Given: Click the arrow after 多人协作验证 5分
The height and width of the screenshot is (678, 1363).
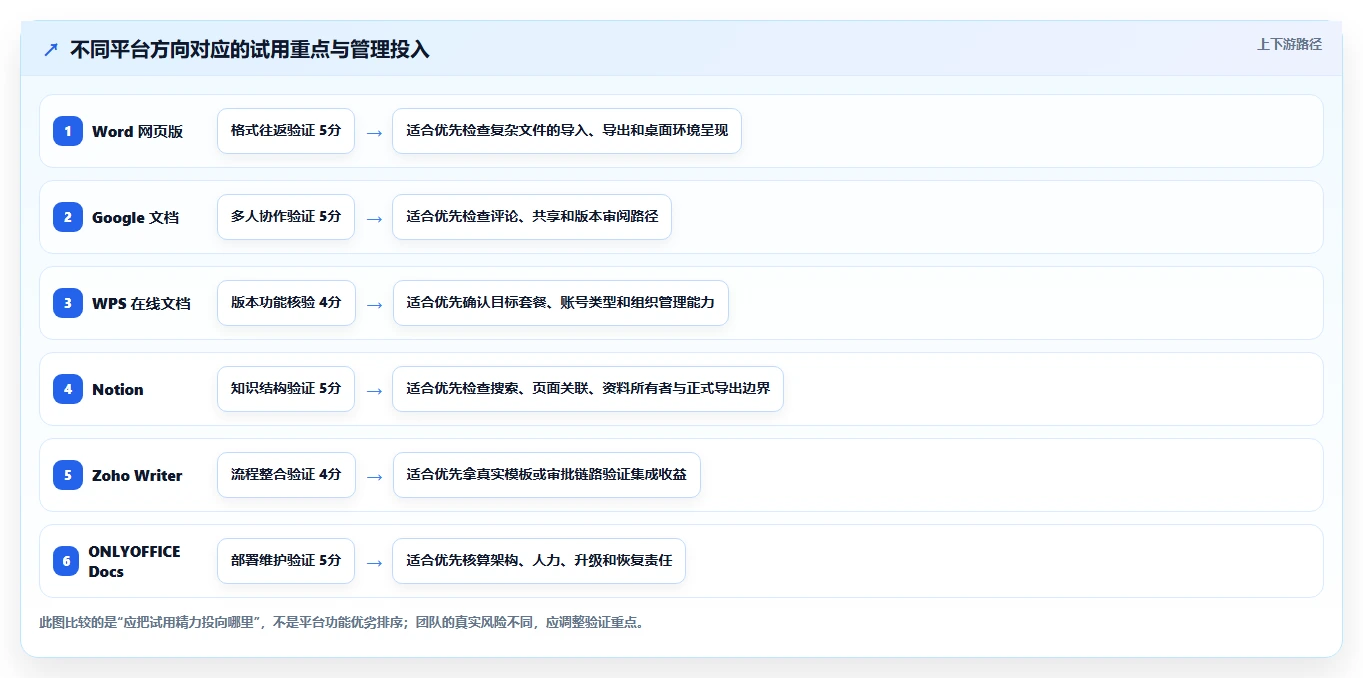Looking at the screenshot, I should pos(374,218).
